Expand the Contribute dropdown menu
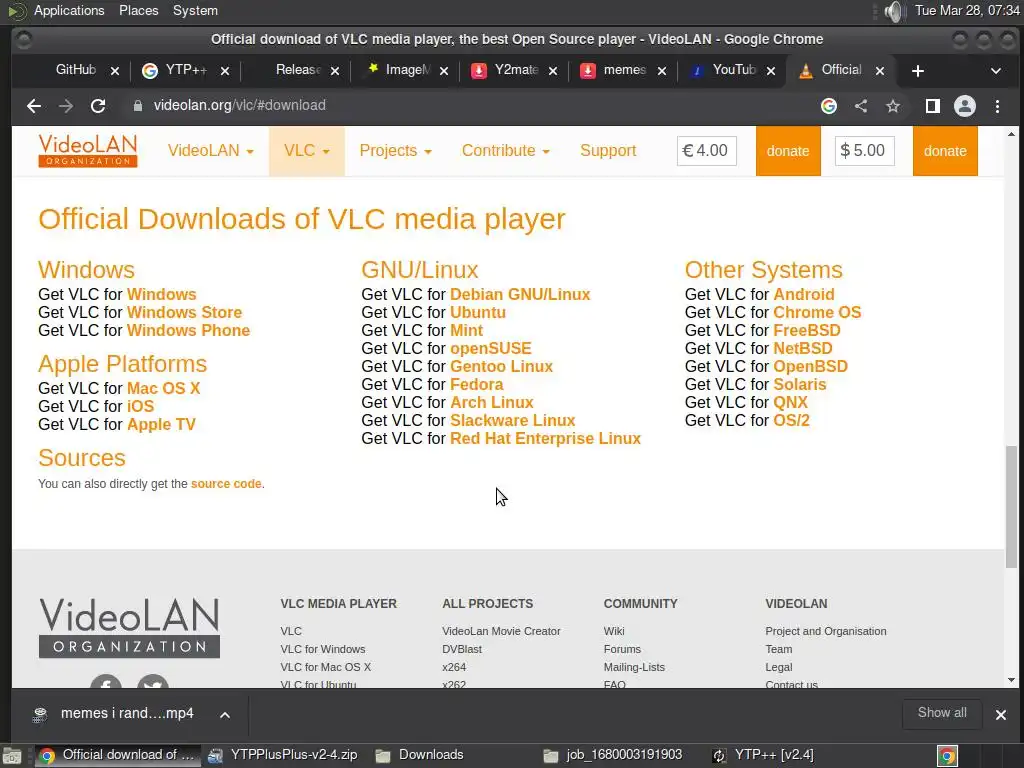This screenshot has height=768, width=1024. coord(505,151)
